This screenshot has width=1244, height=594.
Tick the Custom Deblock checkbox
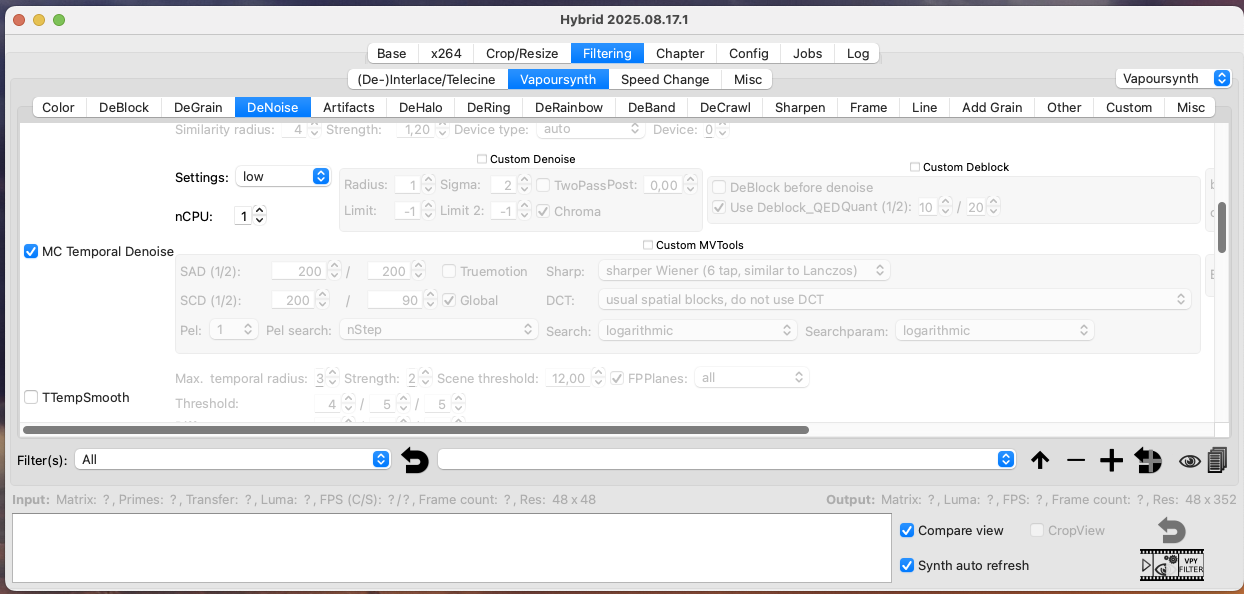pyautogui.click(x=915, y=167)
